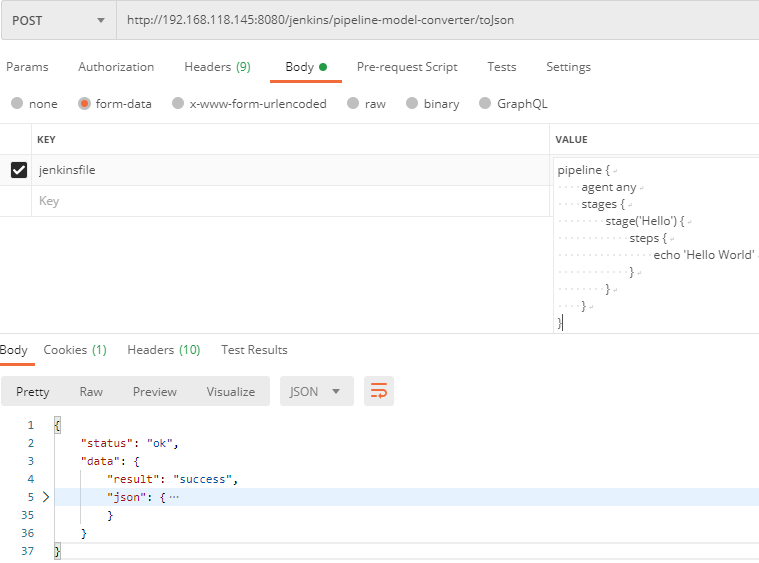Viewport: 759px width, 563px height.
Task: Click the empty Key placeholder field
Action: (290, 201)
